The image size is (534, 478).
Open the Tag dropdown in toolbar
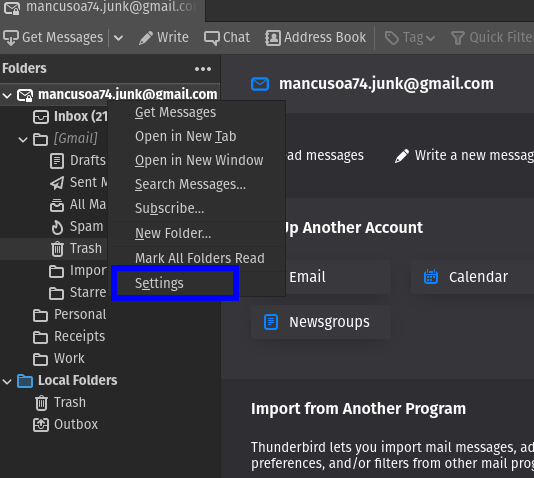coord(410,38)
